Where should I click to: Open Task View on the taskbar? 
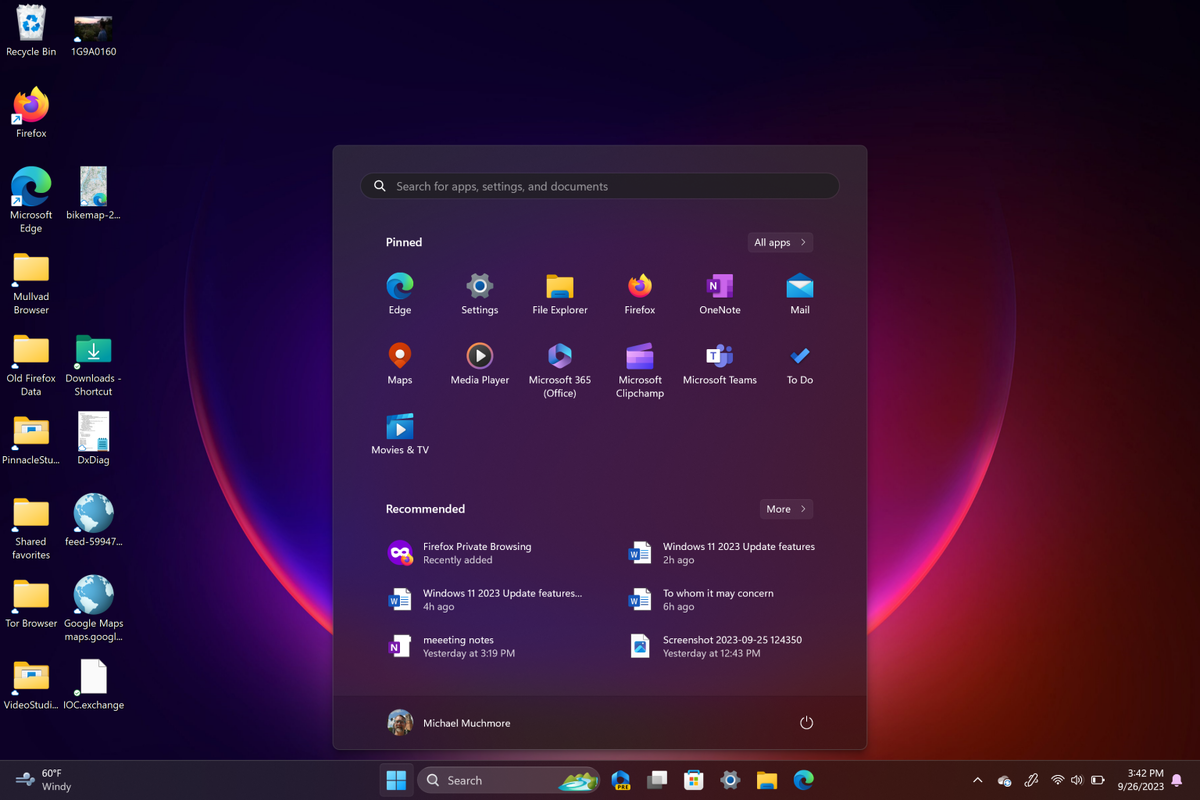(657, 780)
